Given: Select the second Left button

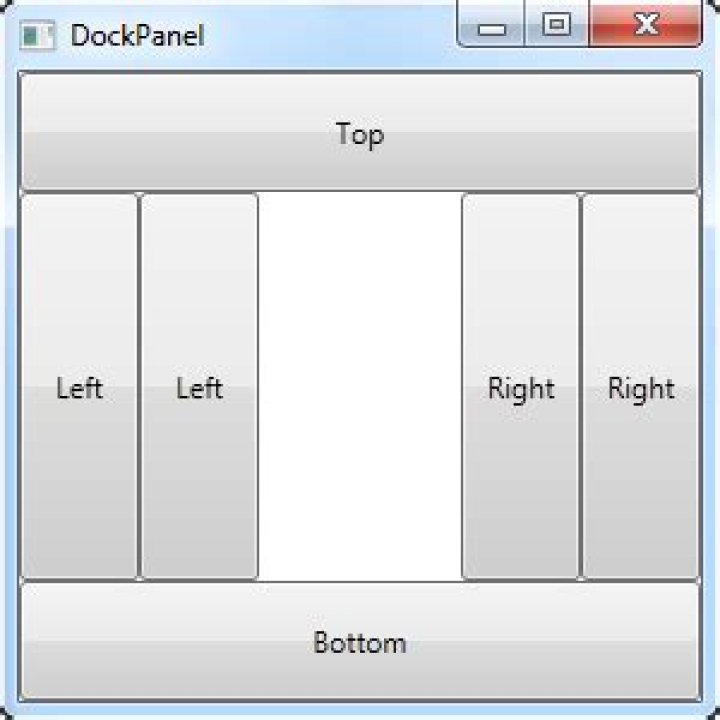Looking at the screenshot, I should point(199,387).
